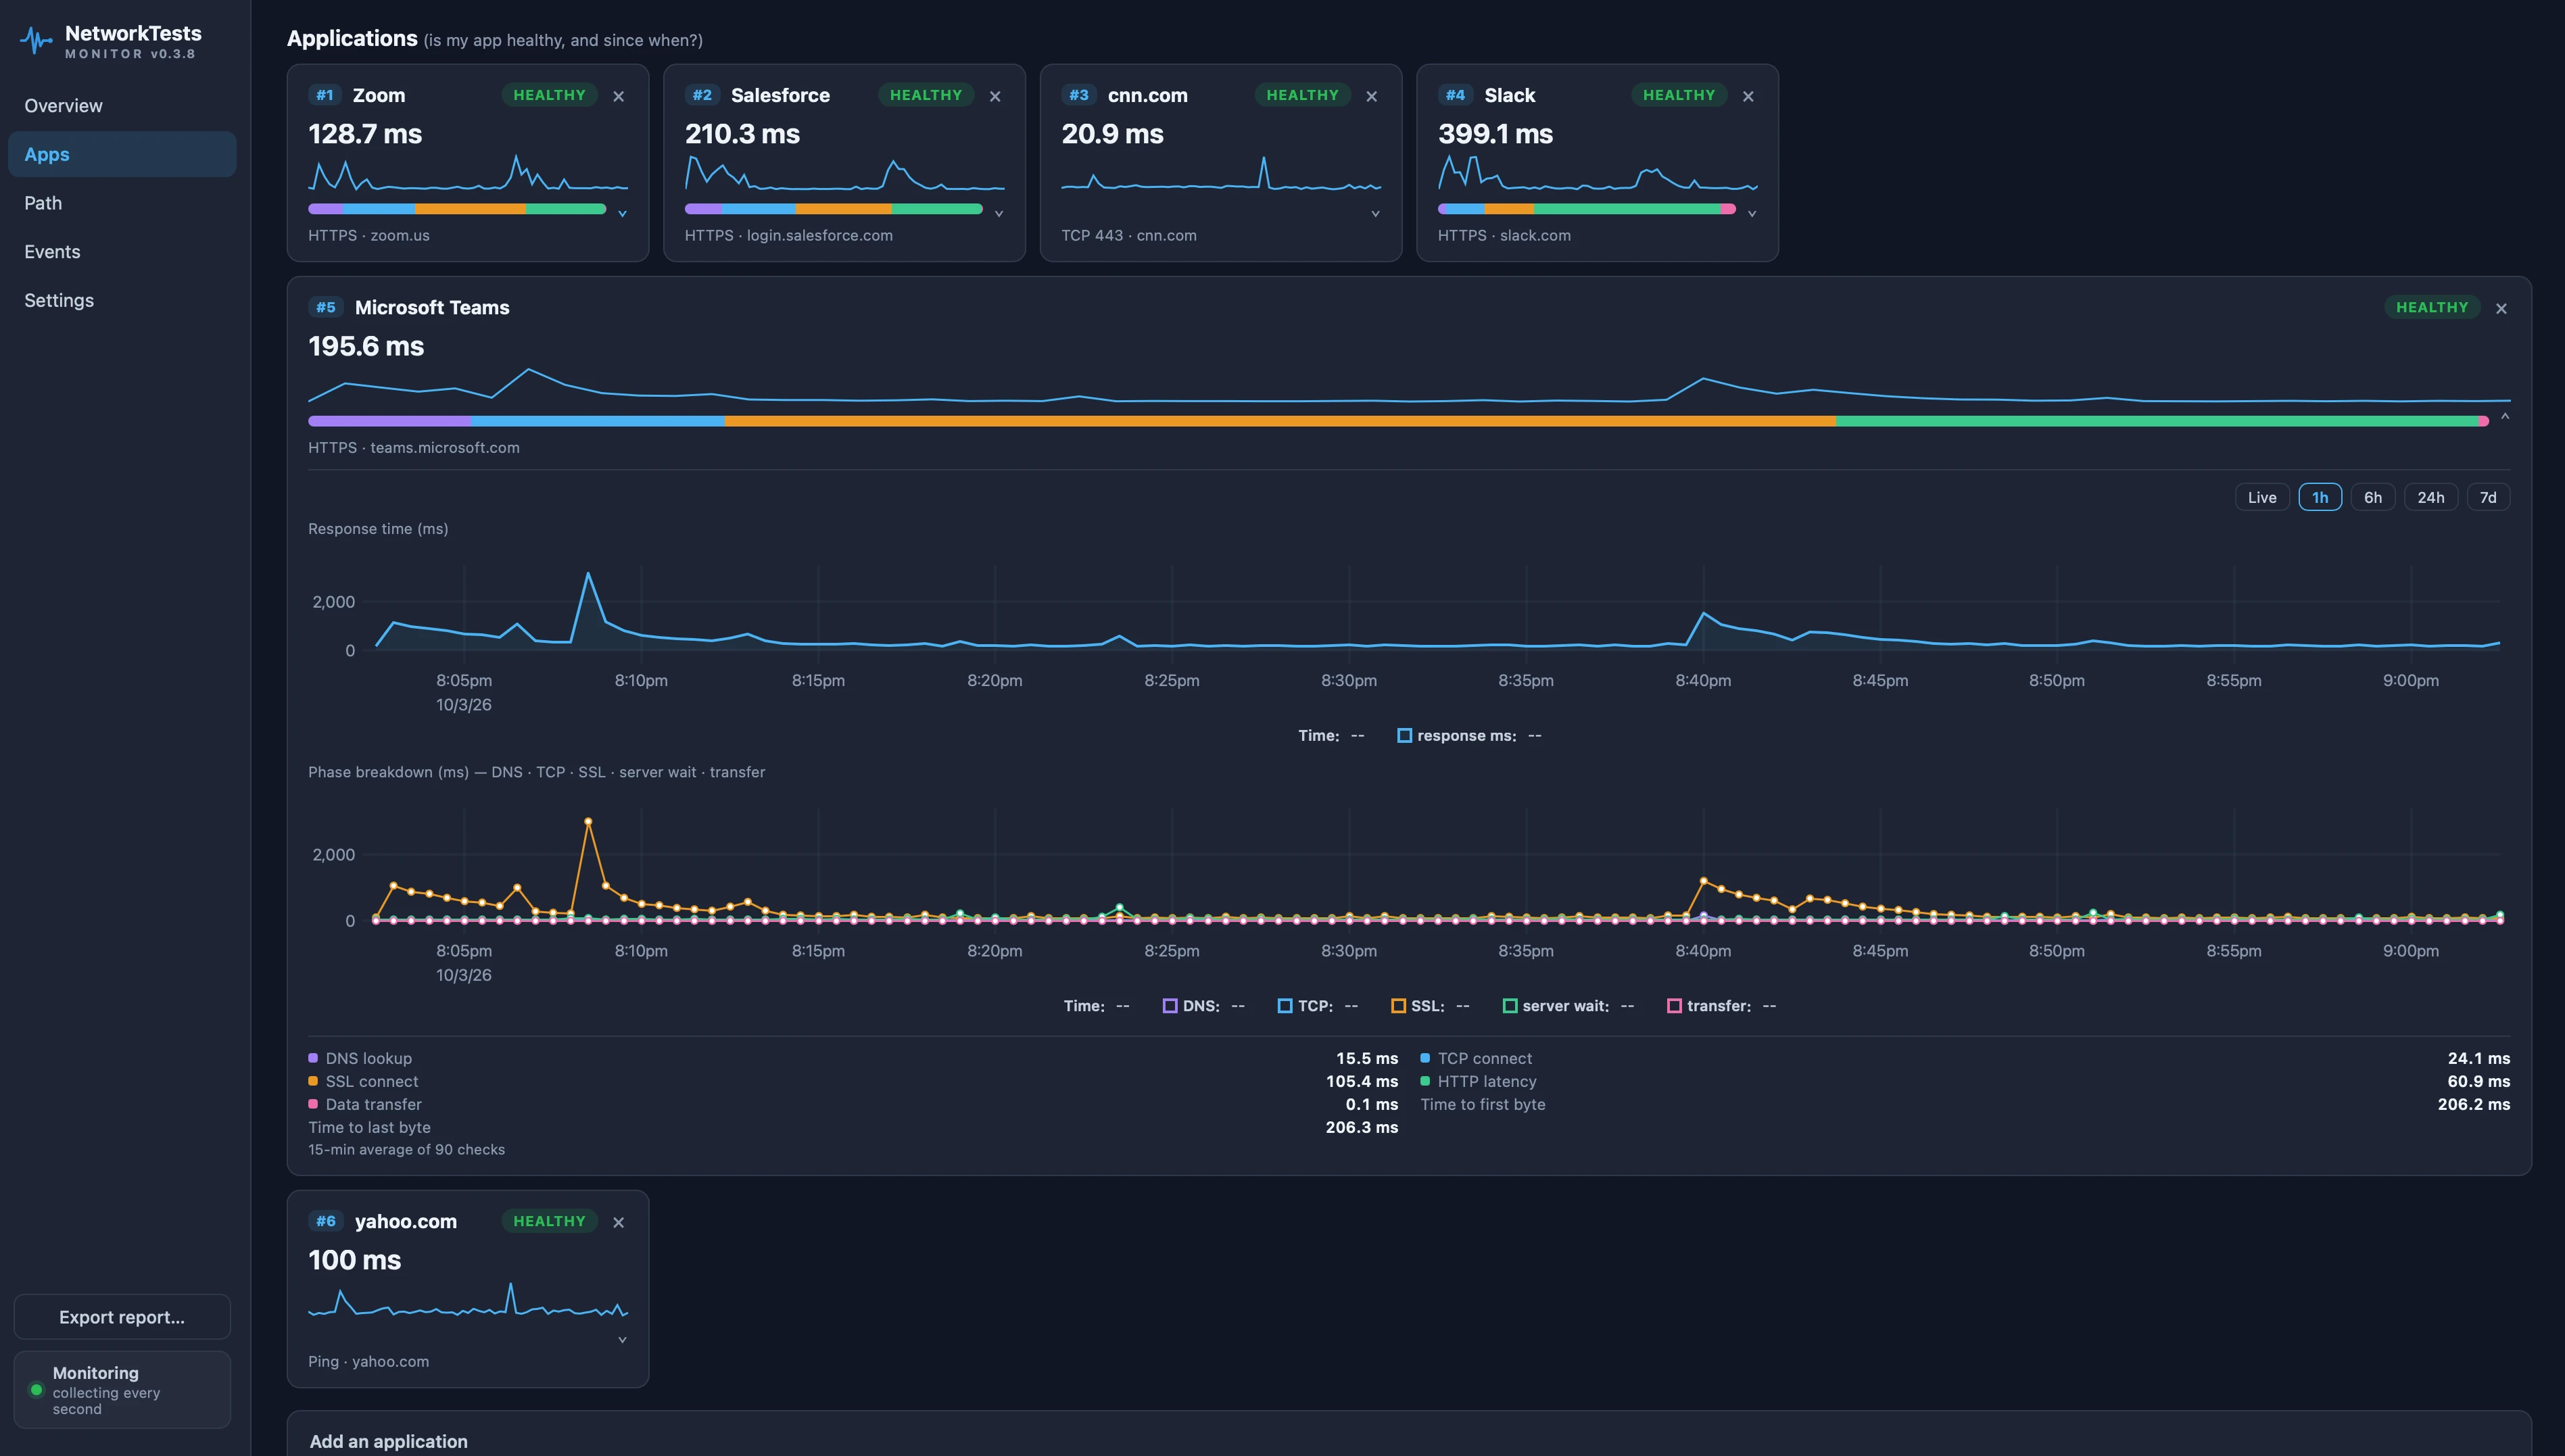Image resolution: width=2565 pixels, height=1456 pixels.
Task: Click the 8:08pm spike in Response time chart
Action: point(588,574)
